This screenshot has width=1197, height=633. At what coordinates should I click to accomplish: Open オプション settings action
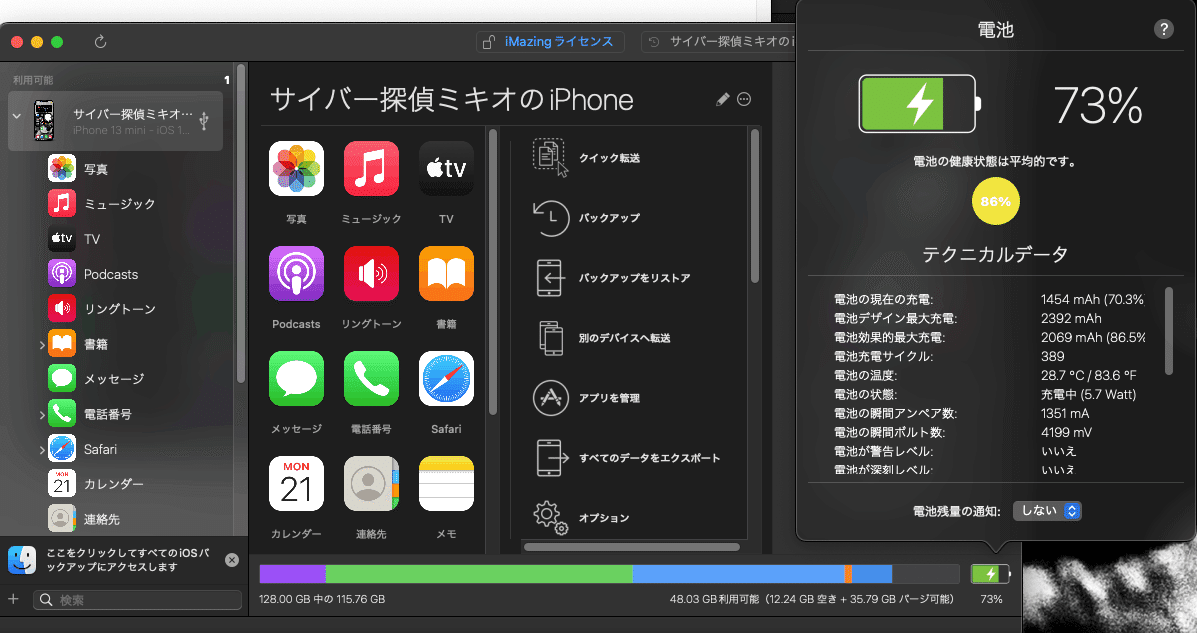(582, 517)
